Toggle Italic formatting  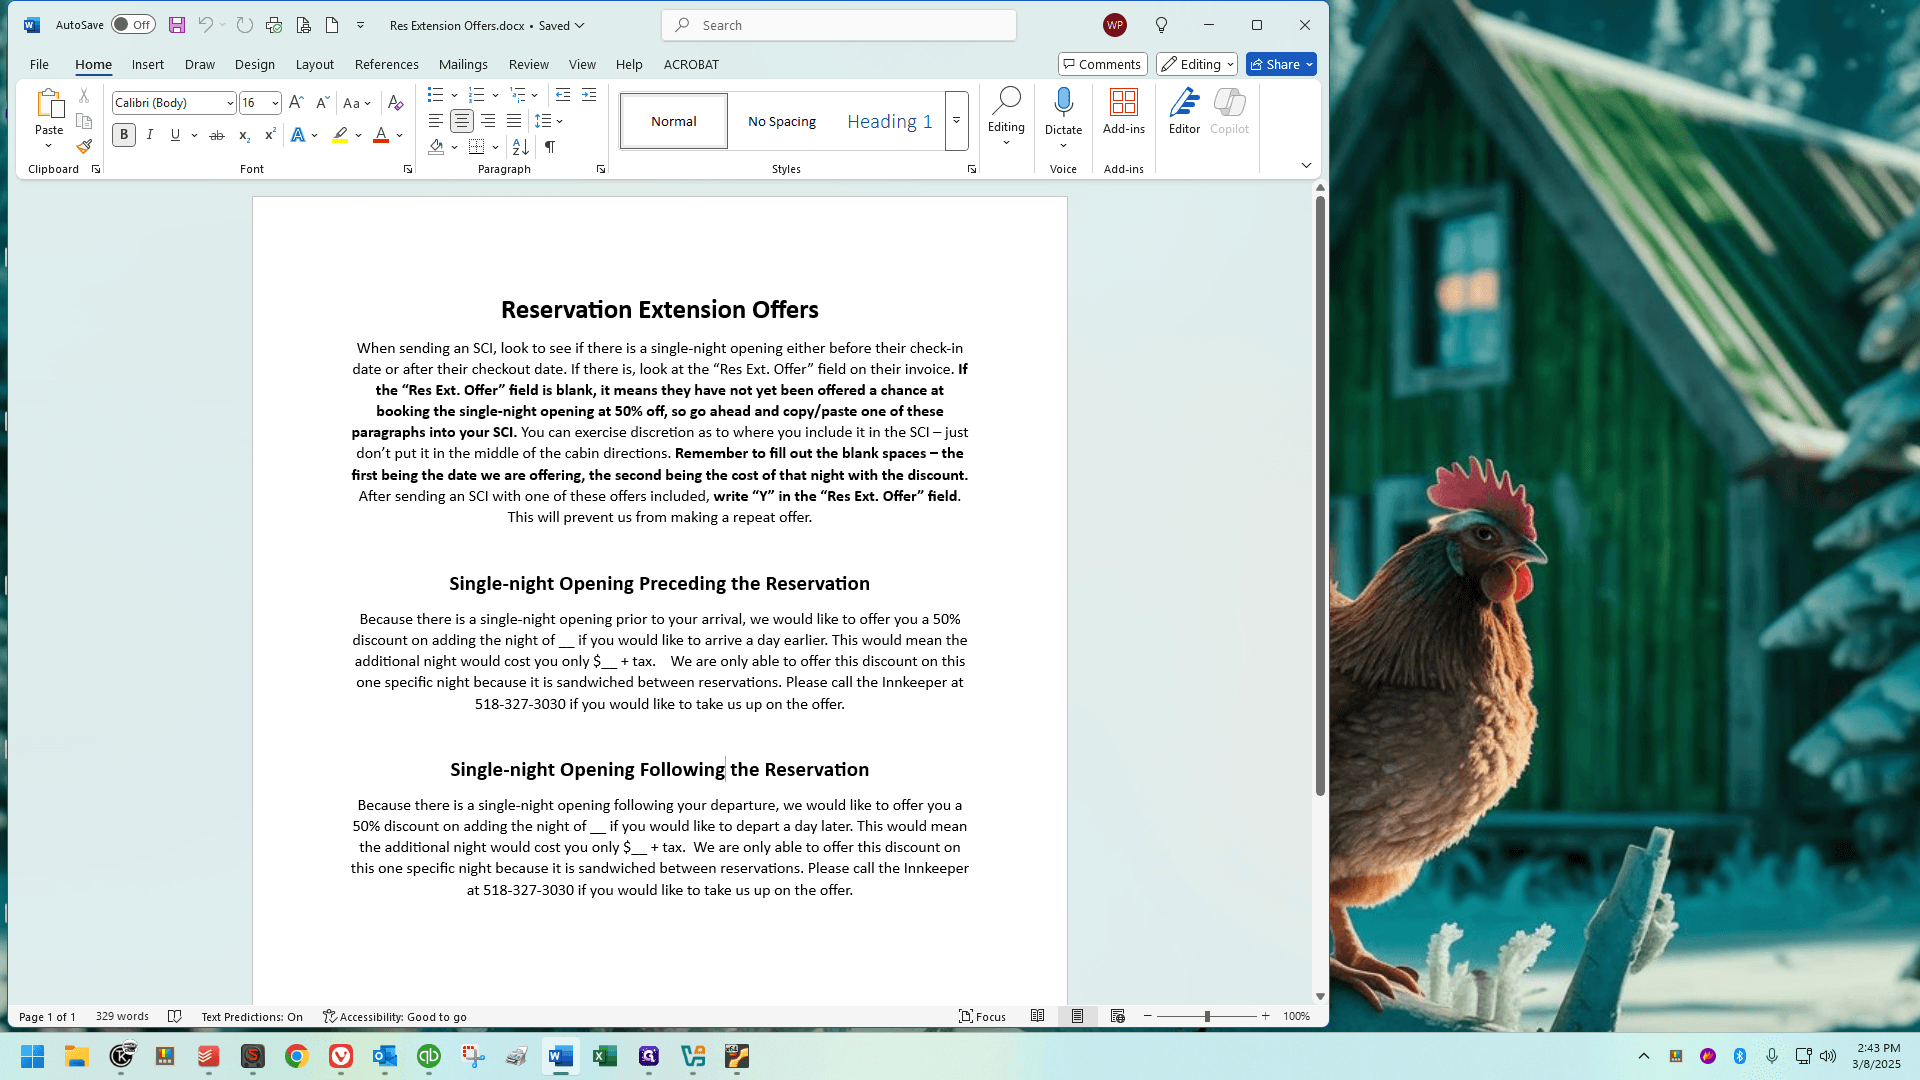[150, 135]
